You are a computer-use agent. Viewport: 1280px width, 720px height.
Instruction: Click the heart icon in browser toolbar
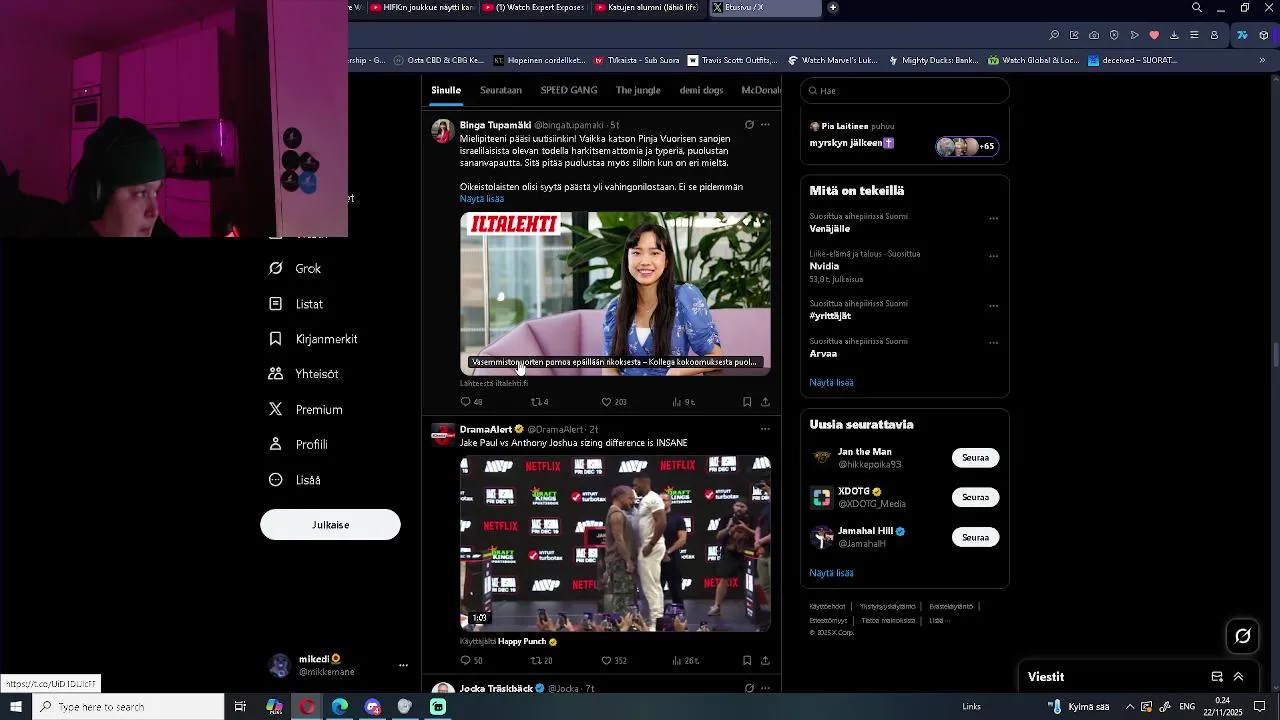[1154, 35]
